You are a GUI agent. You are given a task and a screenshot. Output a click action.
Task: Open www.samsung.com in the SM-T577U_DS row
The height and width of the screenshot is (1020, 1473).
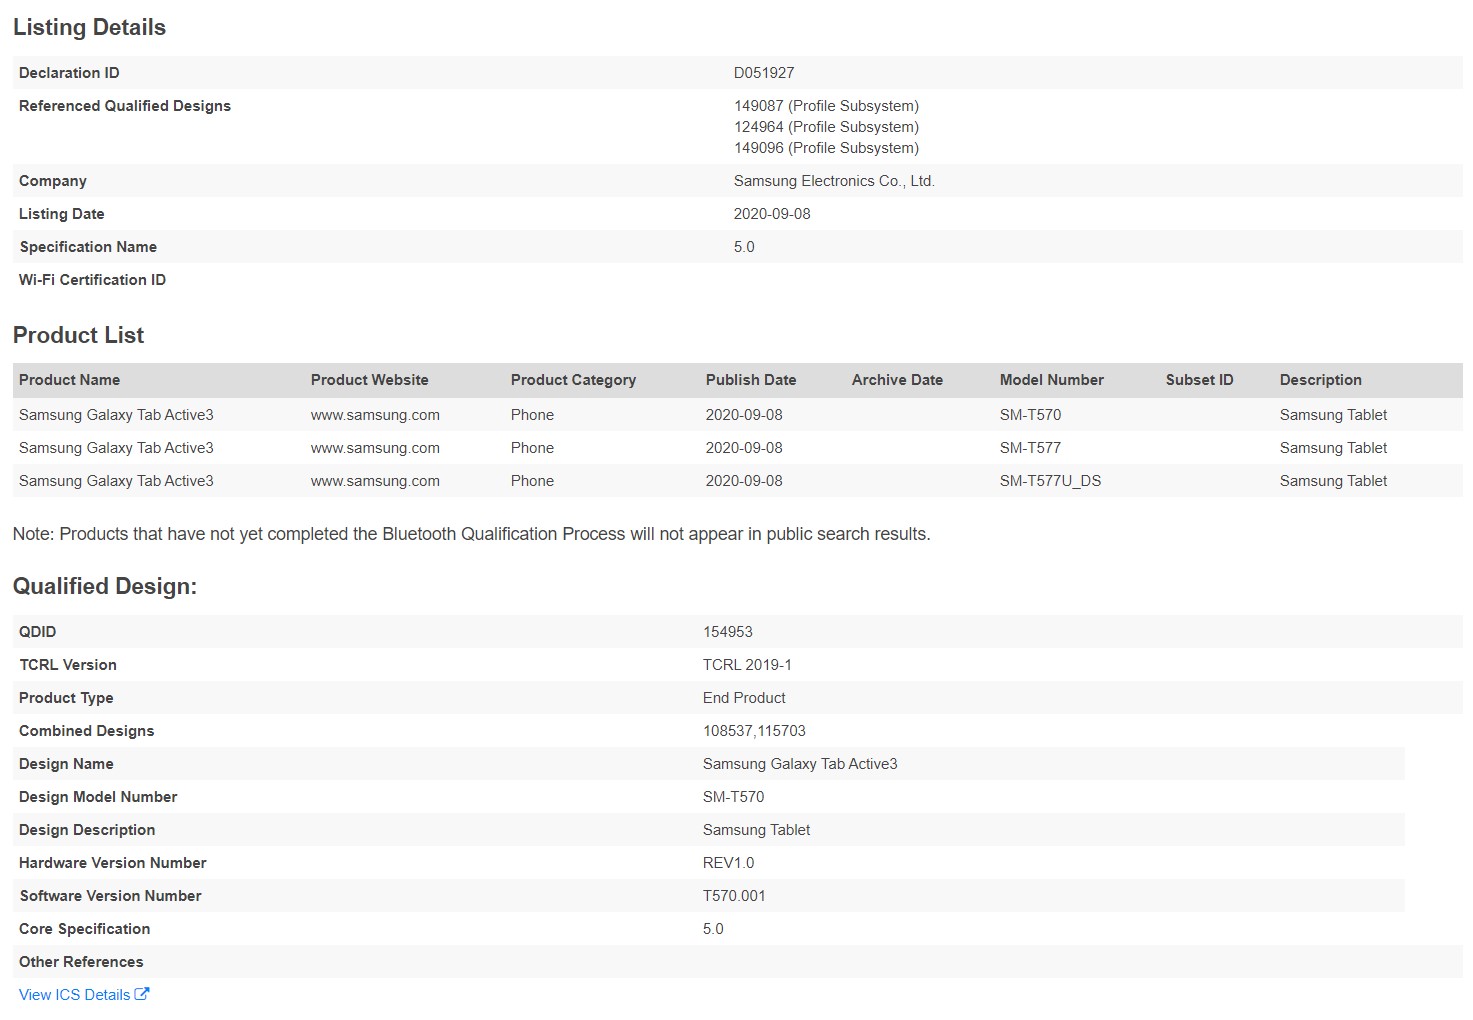click(375, 481)
